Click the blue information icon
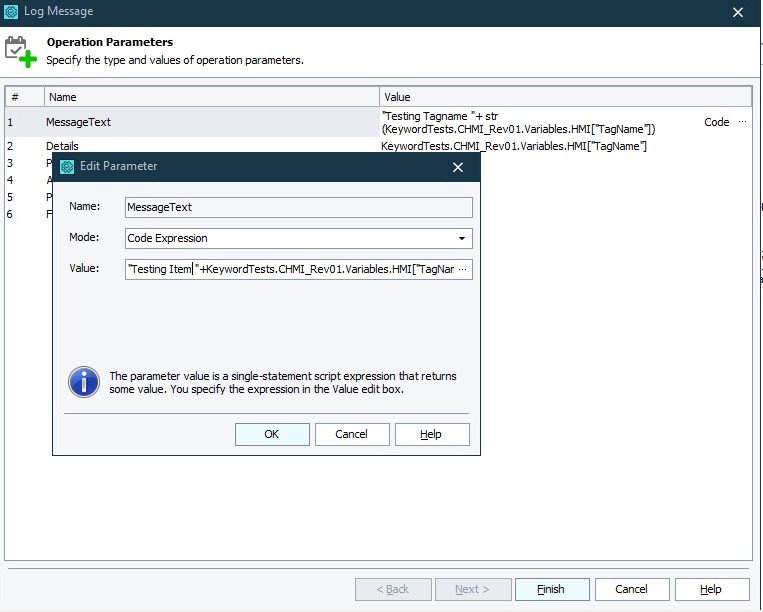The height and width of the screenshot is (612, 763). click(84, 382)
